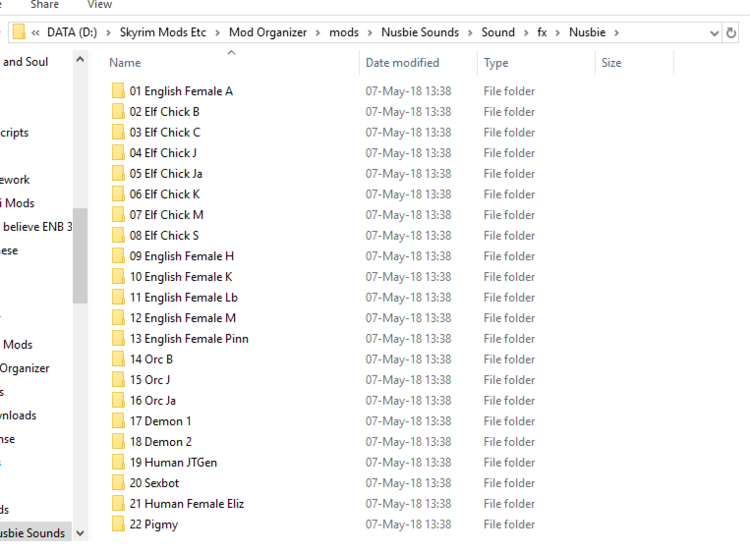Click the folder icon of 11 English Female Lb
This screenshot has width=750, height=552.
(118, 297)
